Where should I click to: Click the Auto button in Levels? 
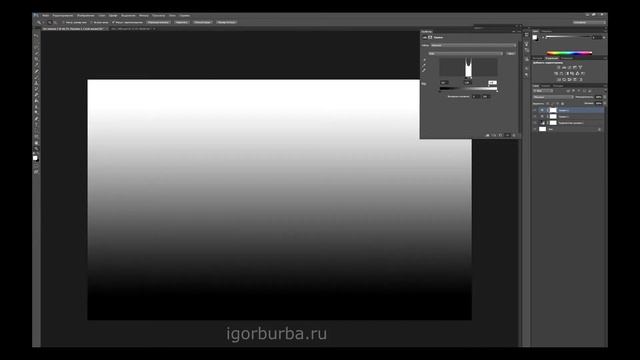511,53
